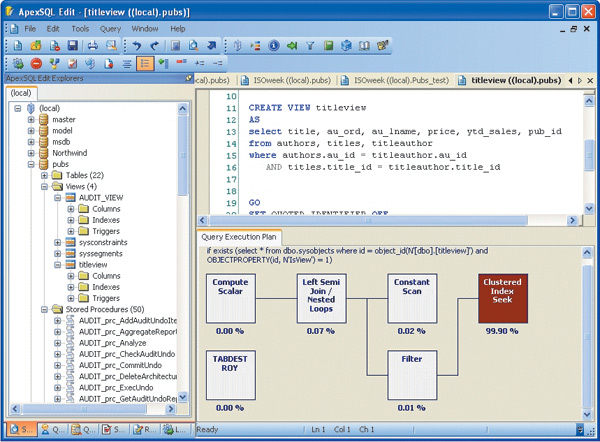Click the Redo arrow icon

155,46
